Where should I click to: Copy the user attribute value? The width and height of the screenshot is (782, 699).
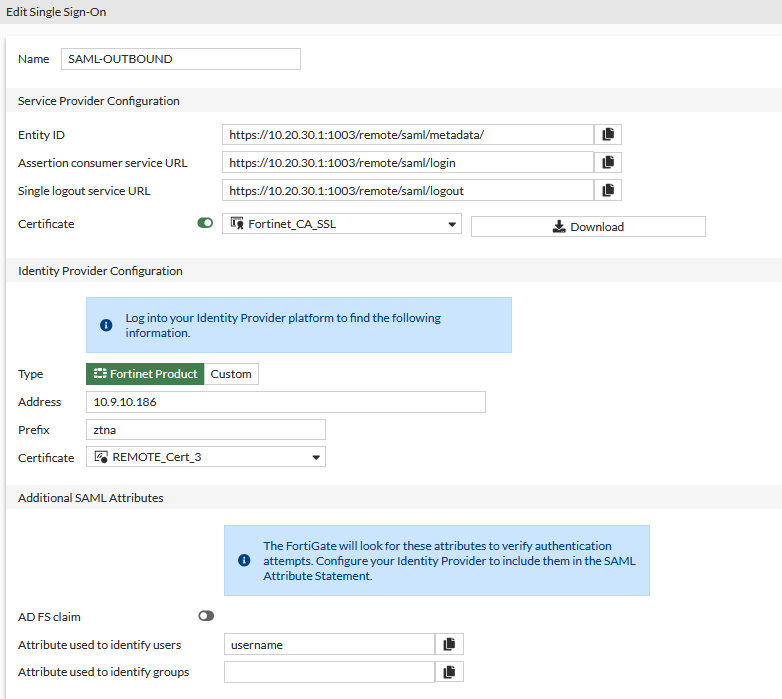tap(449, 644)
